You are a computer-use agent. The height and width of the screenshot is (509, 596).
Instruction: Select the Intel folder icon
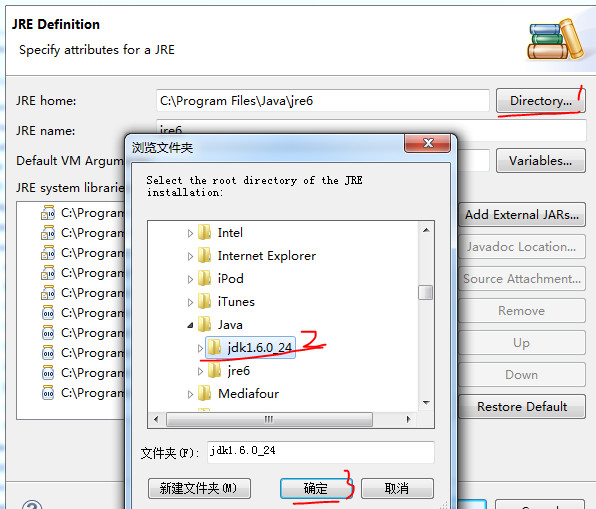tap(204, 232)
